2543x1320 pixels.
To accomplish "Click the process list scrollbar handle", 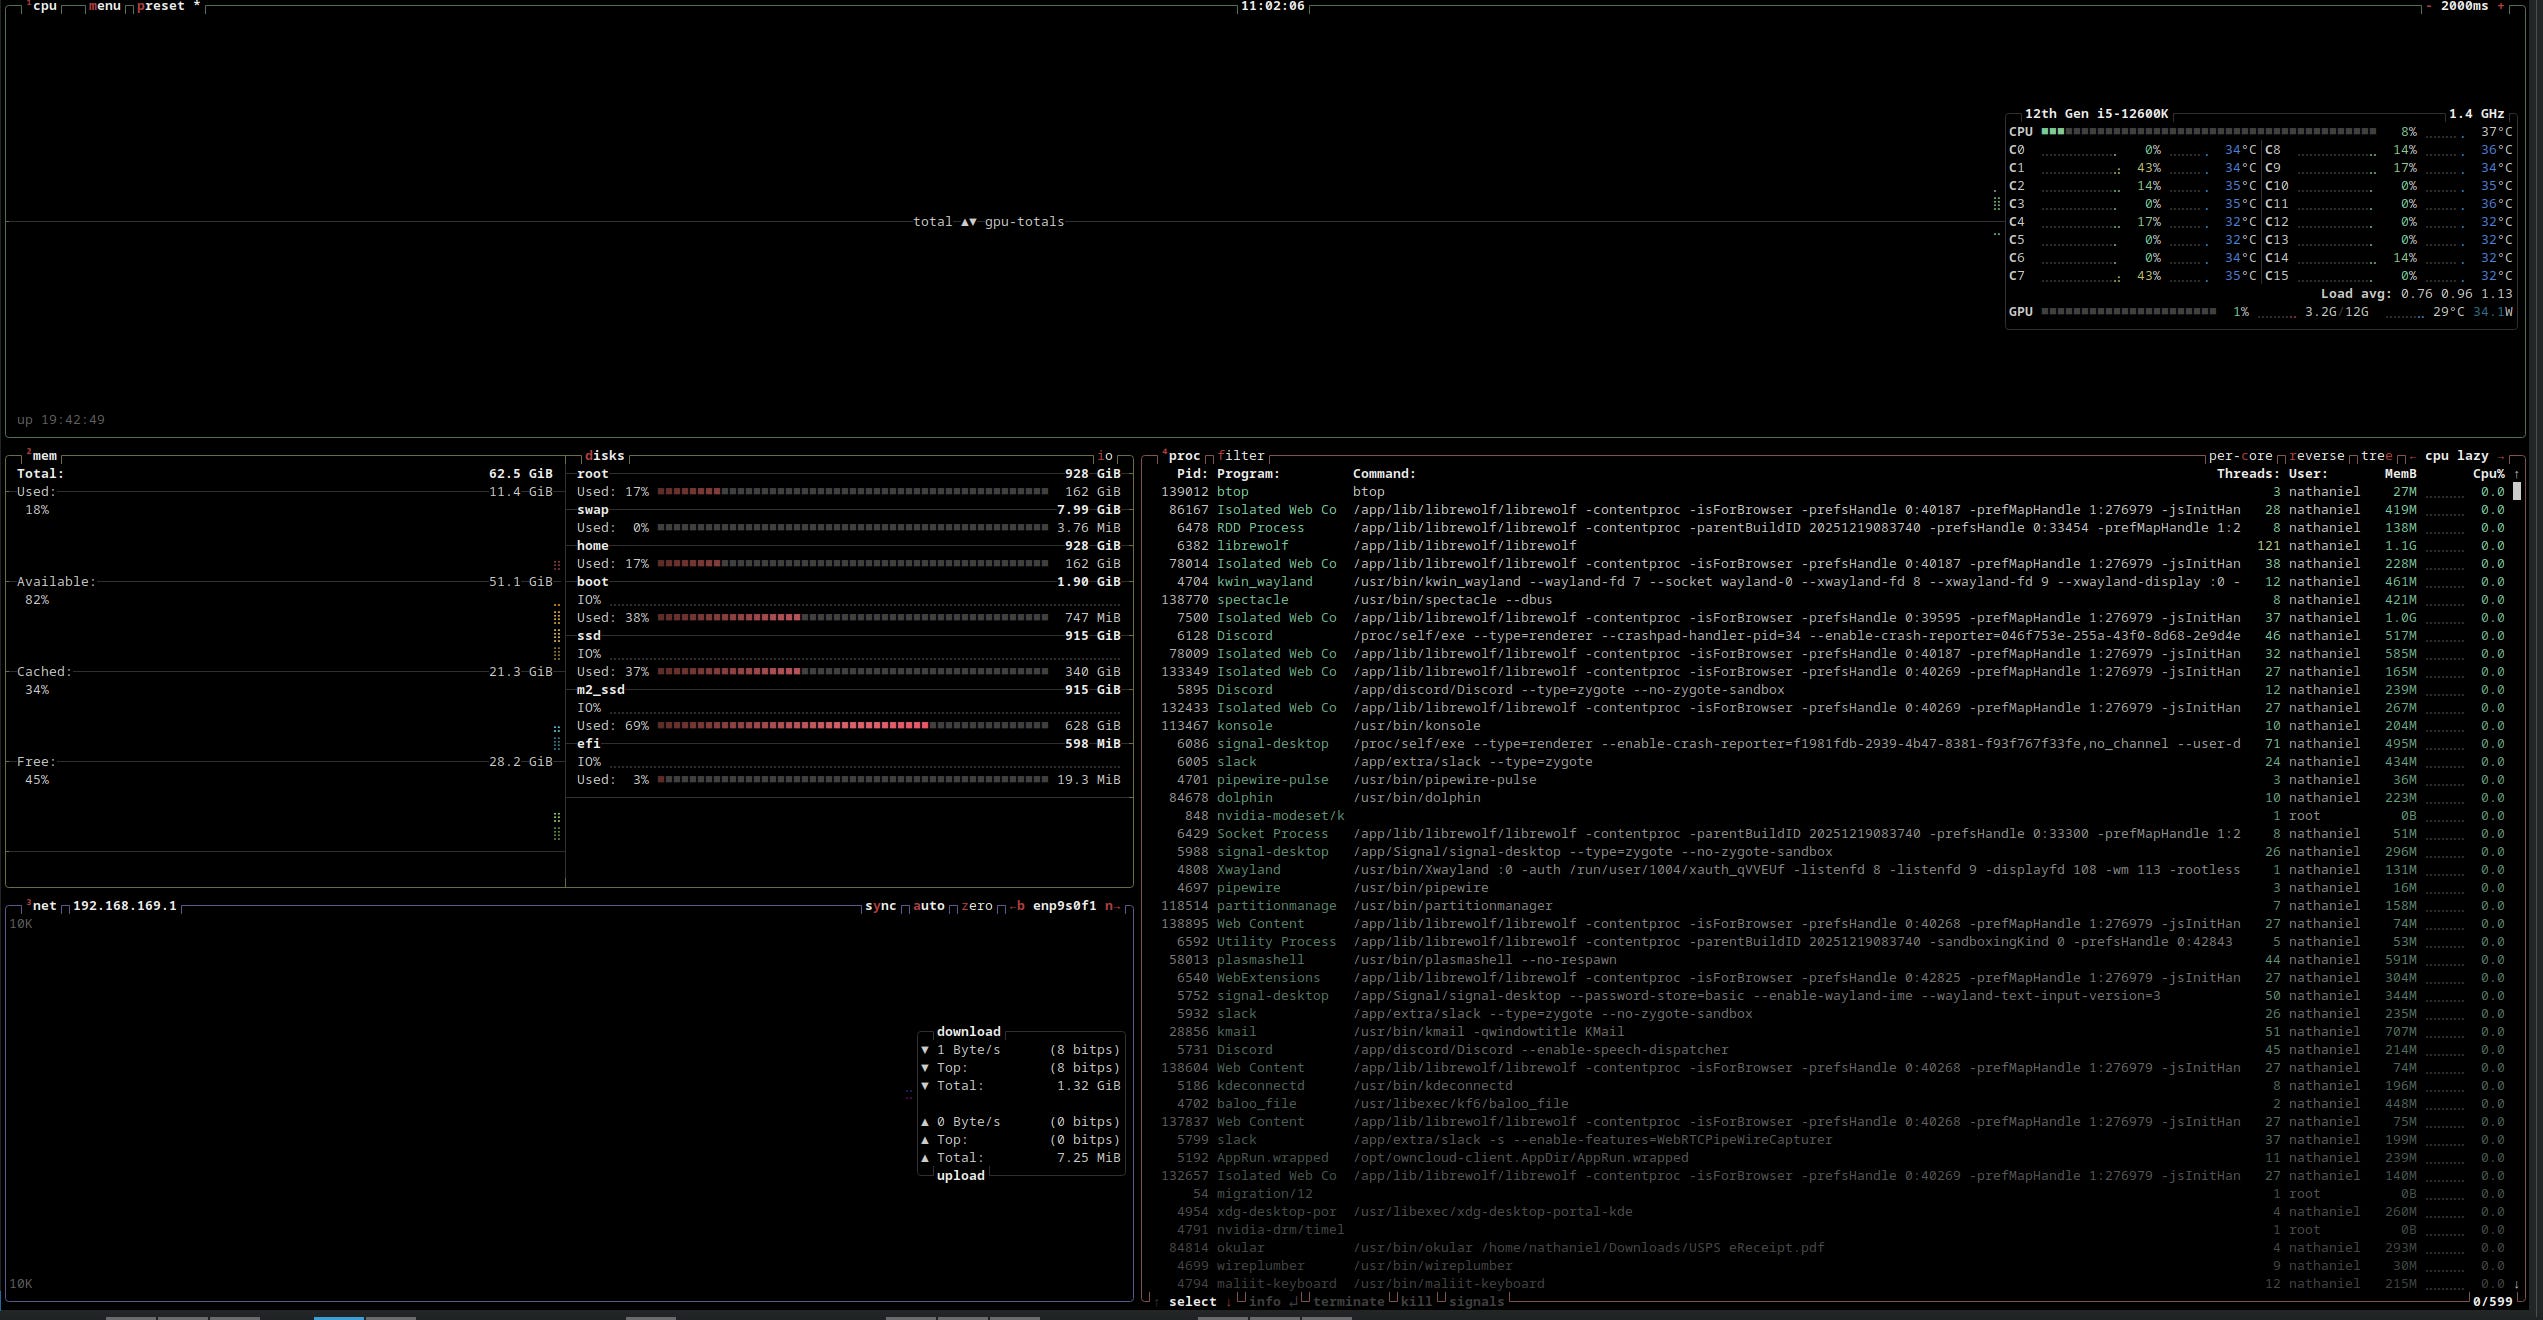I will pyautogui.click(x=2517, y=492).
